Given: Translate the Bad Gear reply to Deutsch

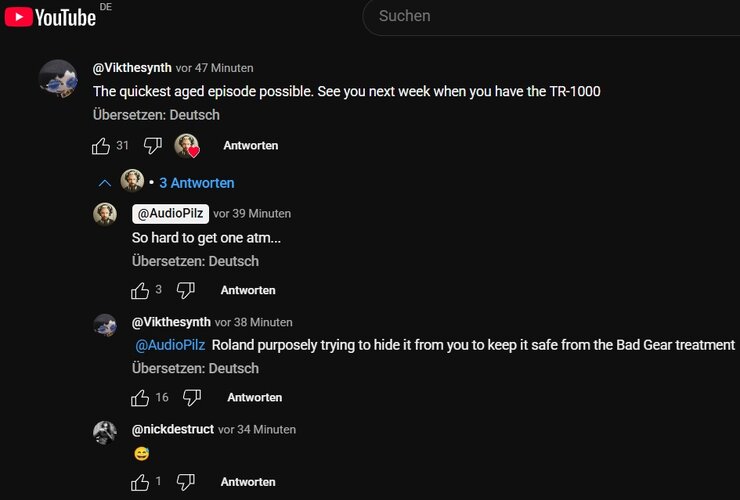Looking at the screenshot, I should click(195, 368).
